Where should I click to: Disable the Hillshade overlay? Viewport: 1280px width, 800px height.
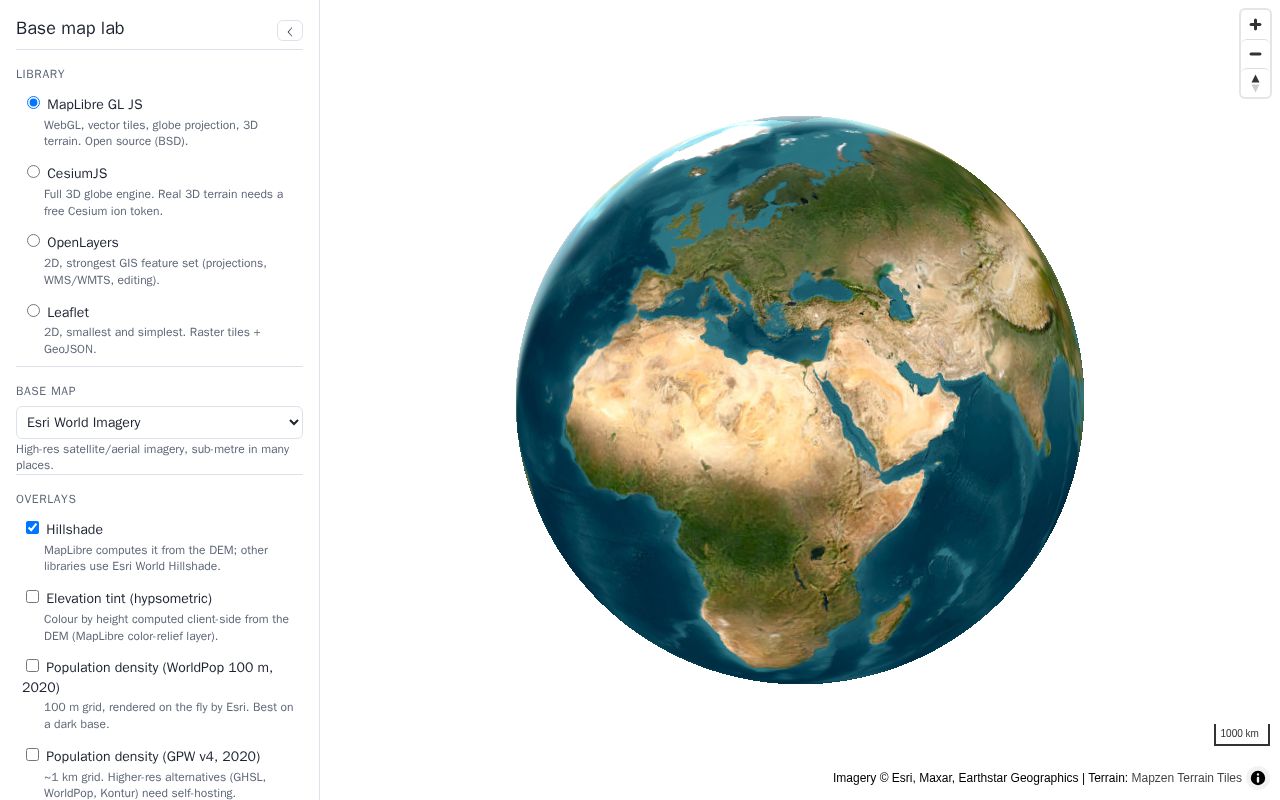(32, 528)
